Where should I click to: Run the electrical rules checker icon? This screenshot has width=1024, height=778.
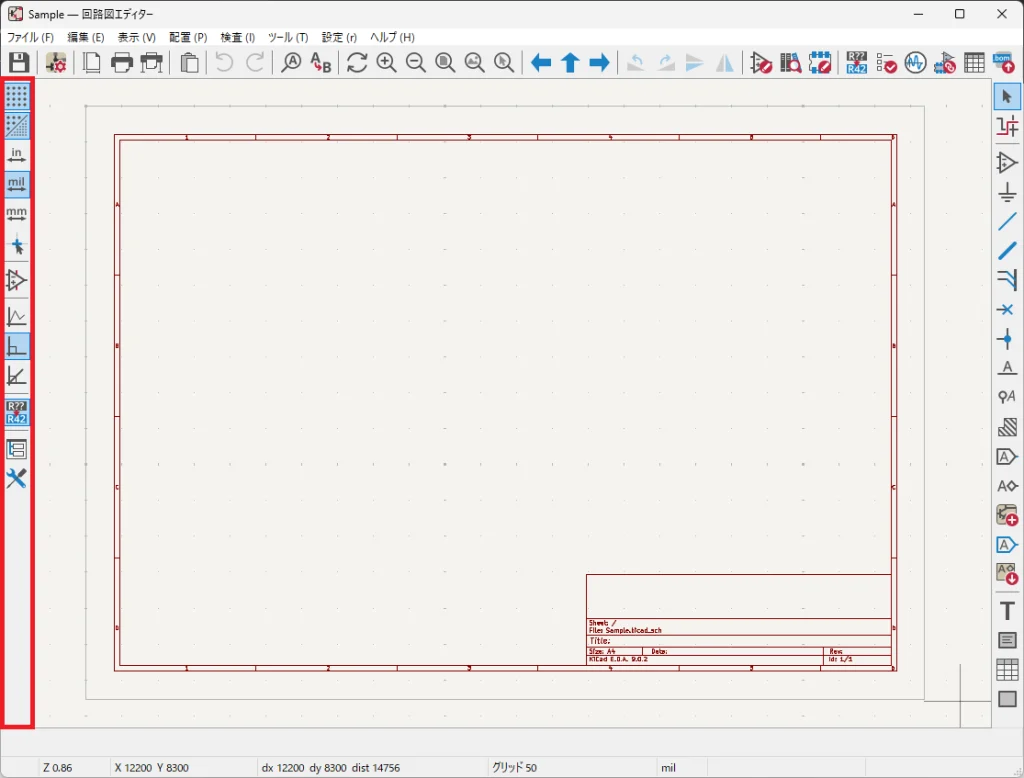point(886,63)
